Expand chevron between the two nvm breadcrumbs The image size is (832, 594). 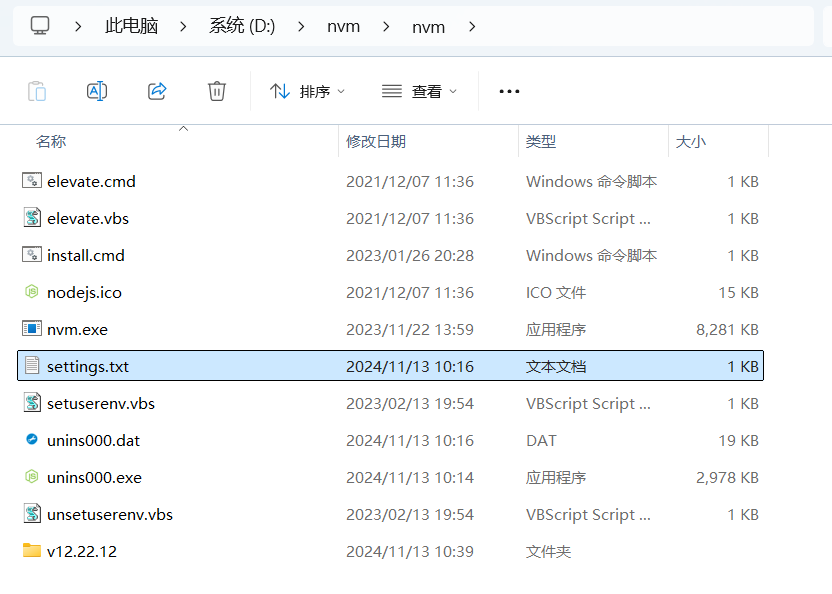pos(386,26)
